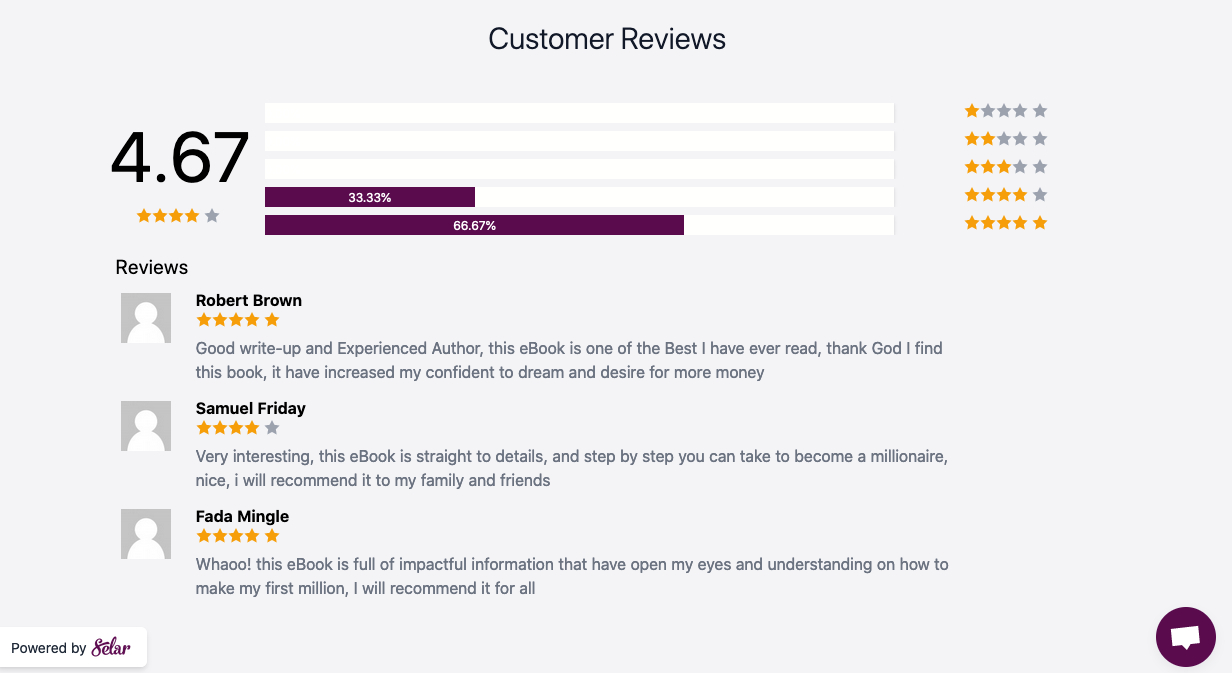1232x673 pixels.
Task: Click Samuel Friday's avatar image
Action: tap(146, 426)
